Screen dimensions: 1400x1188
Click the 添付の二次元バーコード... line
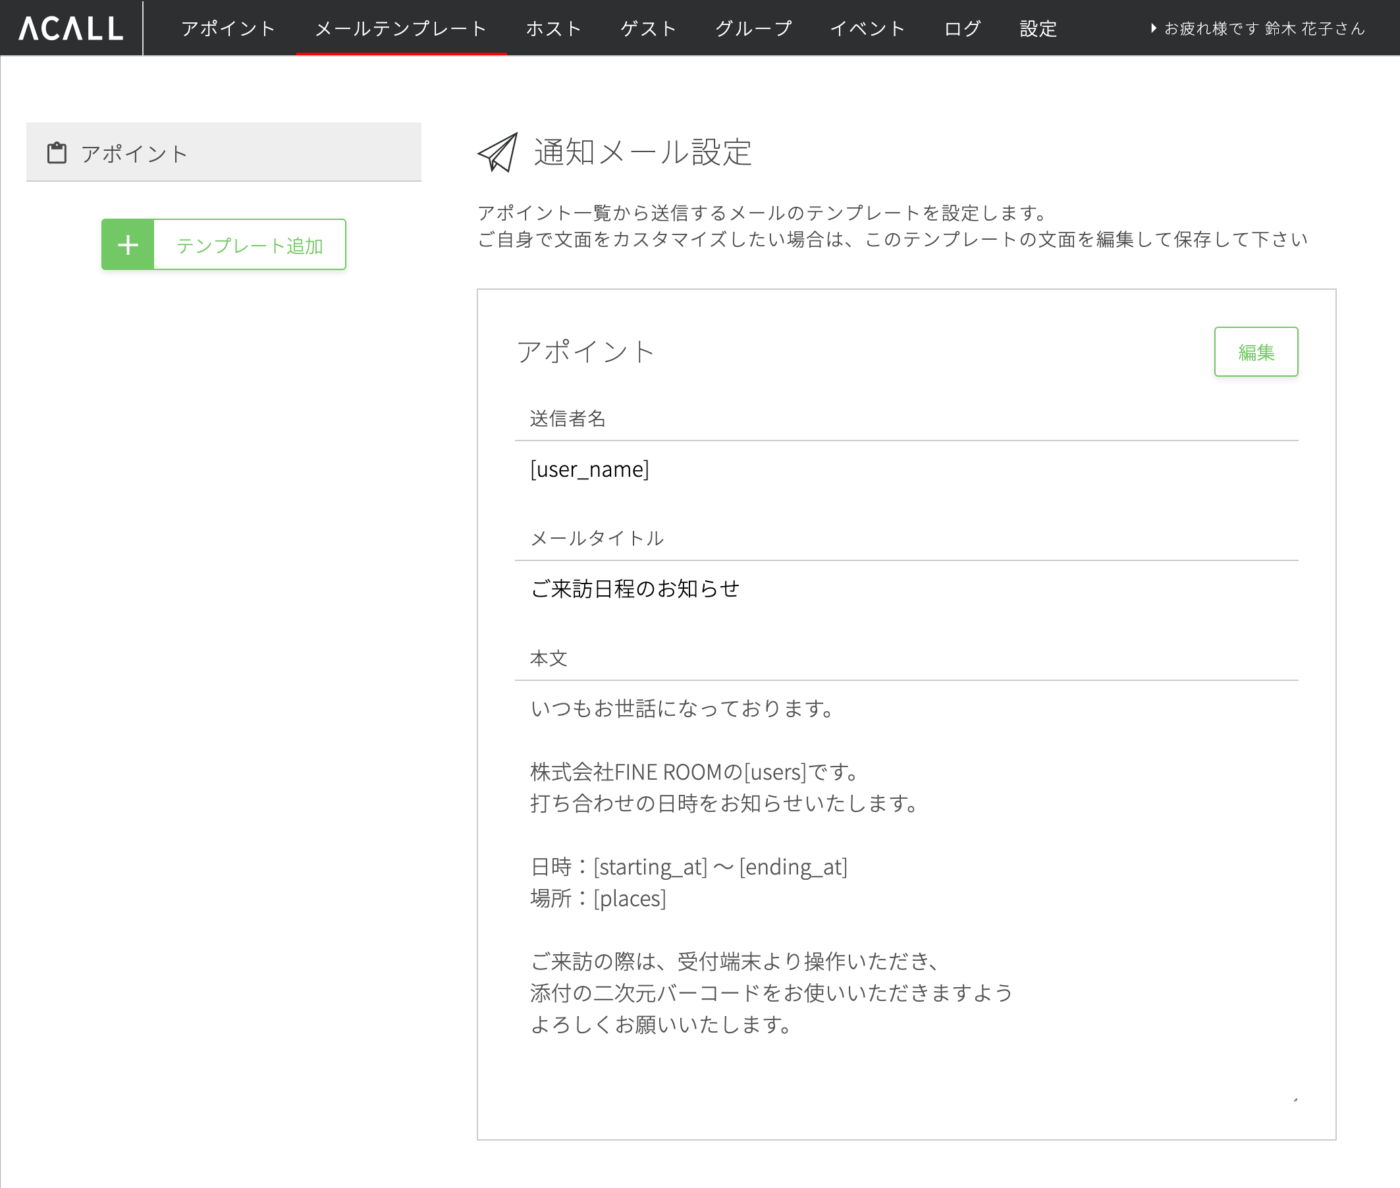[x=771, y=993]
